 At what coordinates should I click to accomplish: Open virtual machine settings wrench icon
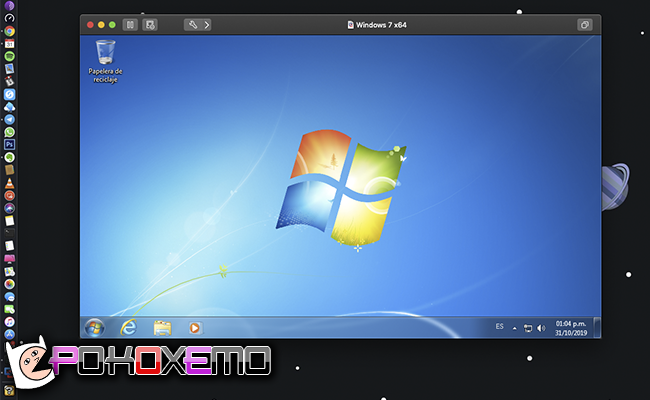193,25
